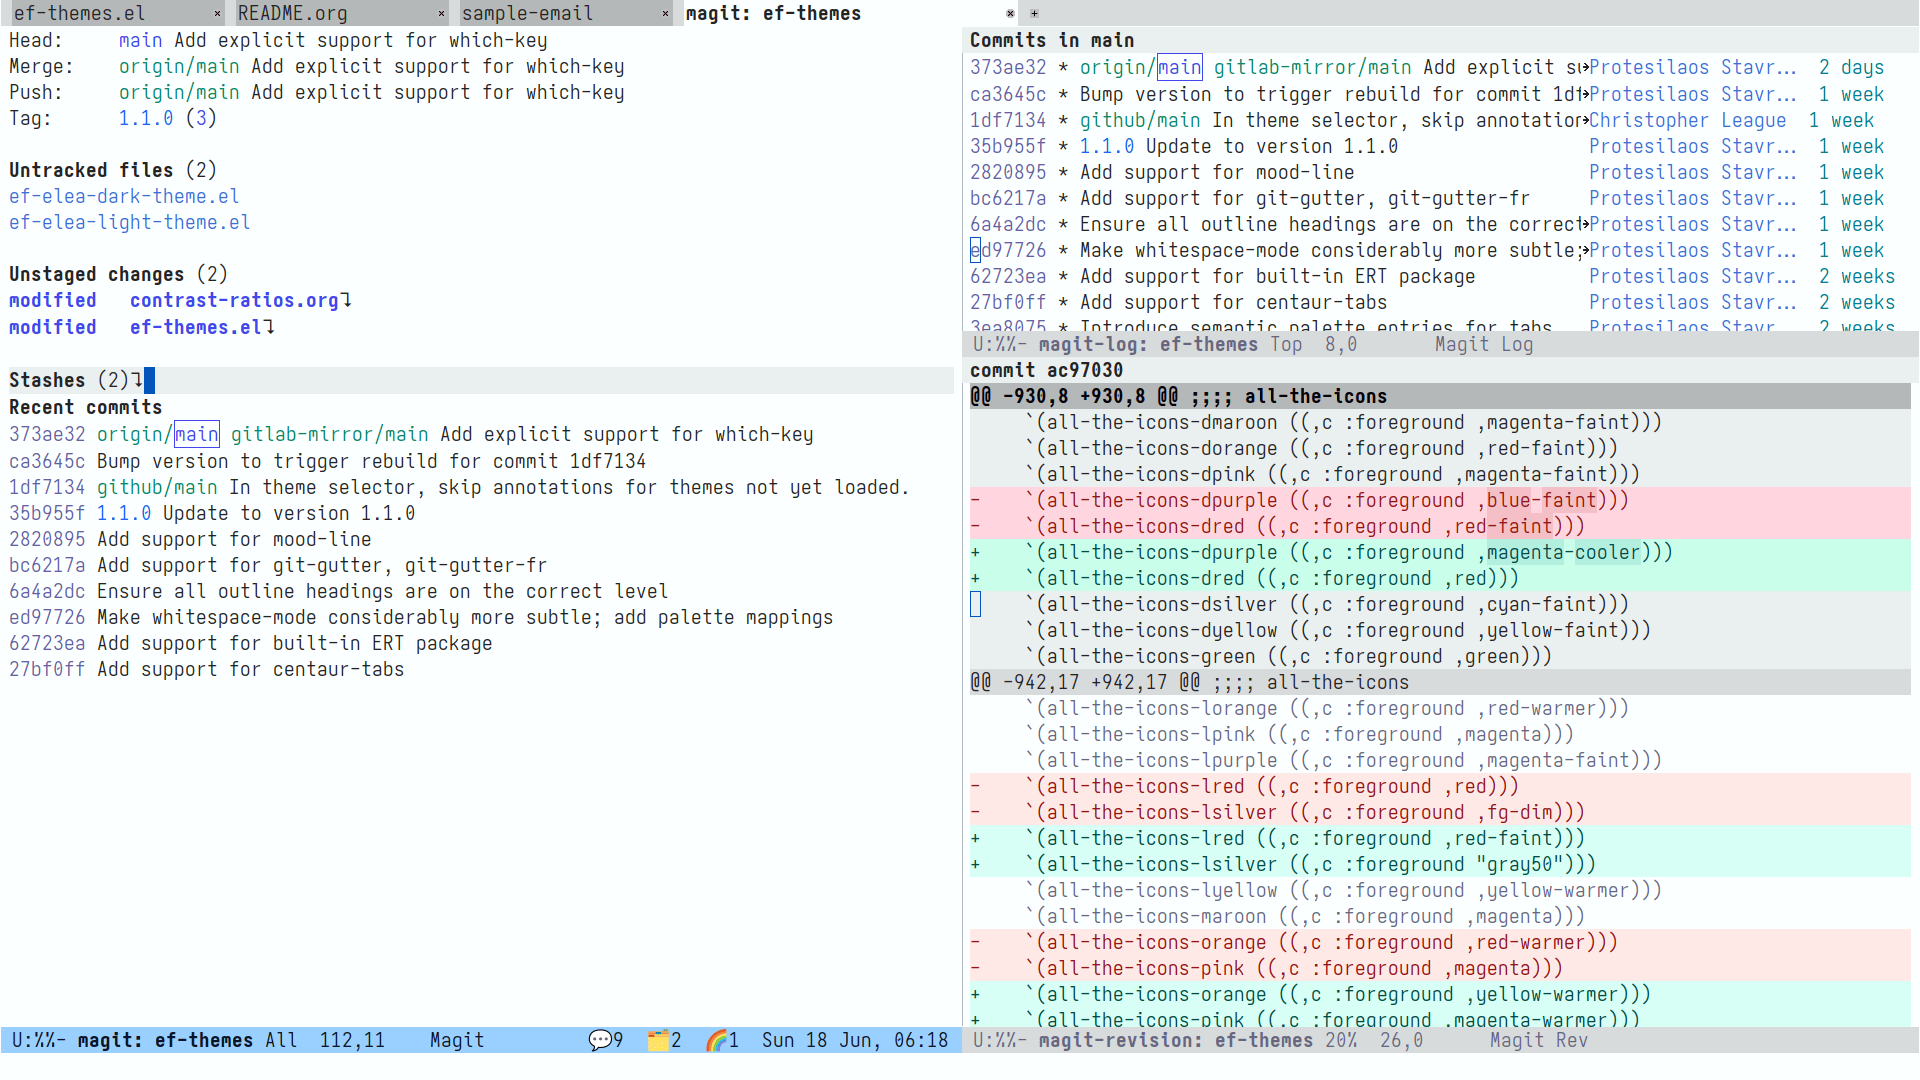Click boxed main branch in log pane
This screenshot has height=1080, width=1920.
point(1180,67)
